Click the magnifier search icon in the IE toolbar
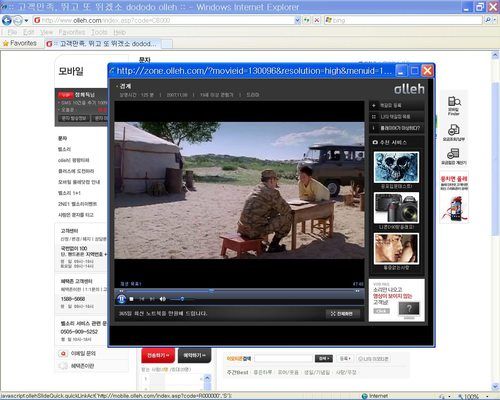Viewport: 500px width, 400px height. click(x=488, y=20)
